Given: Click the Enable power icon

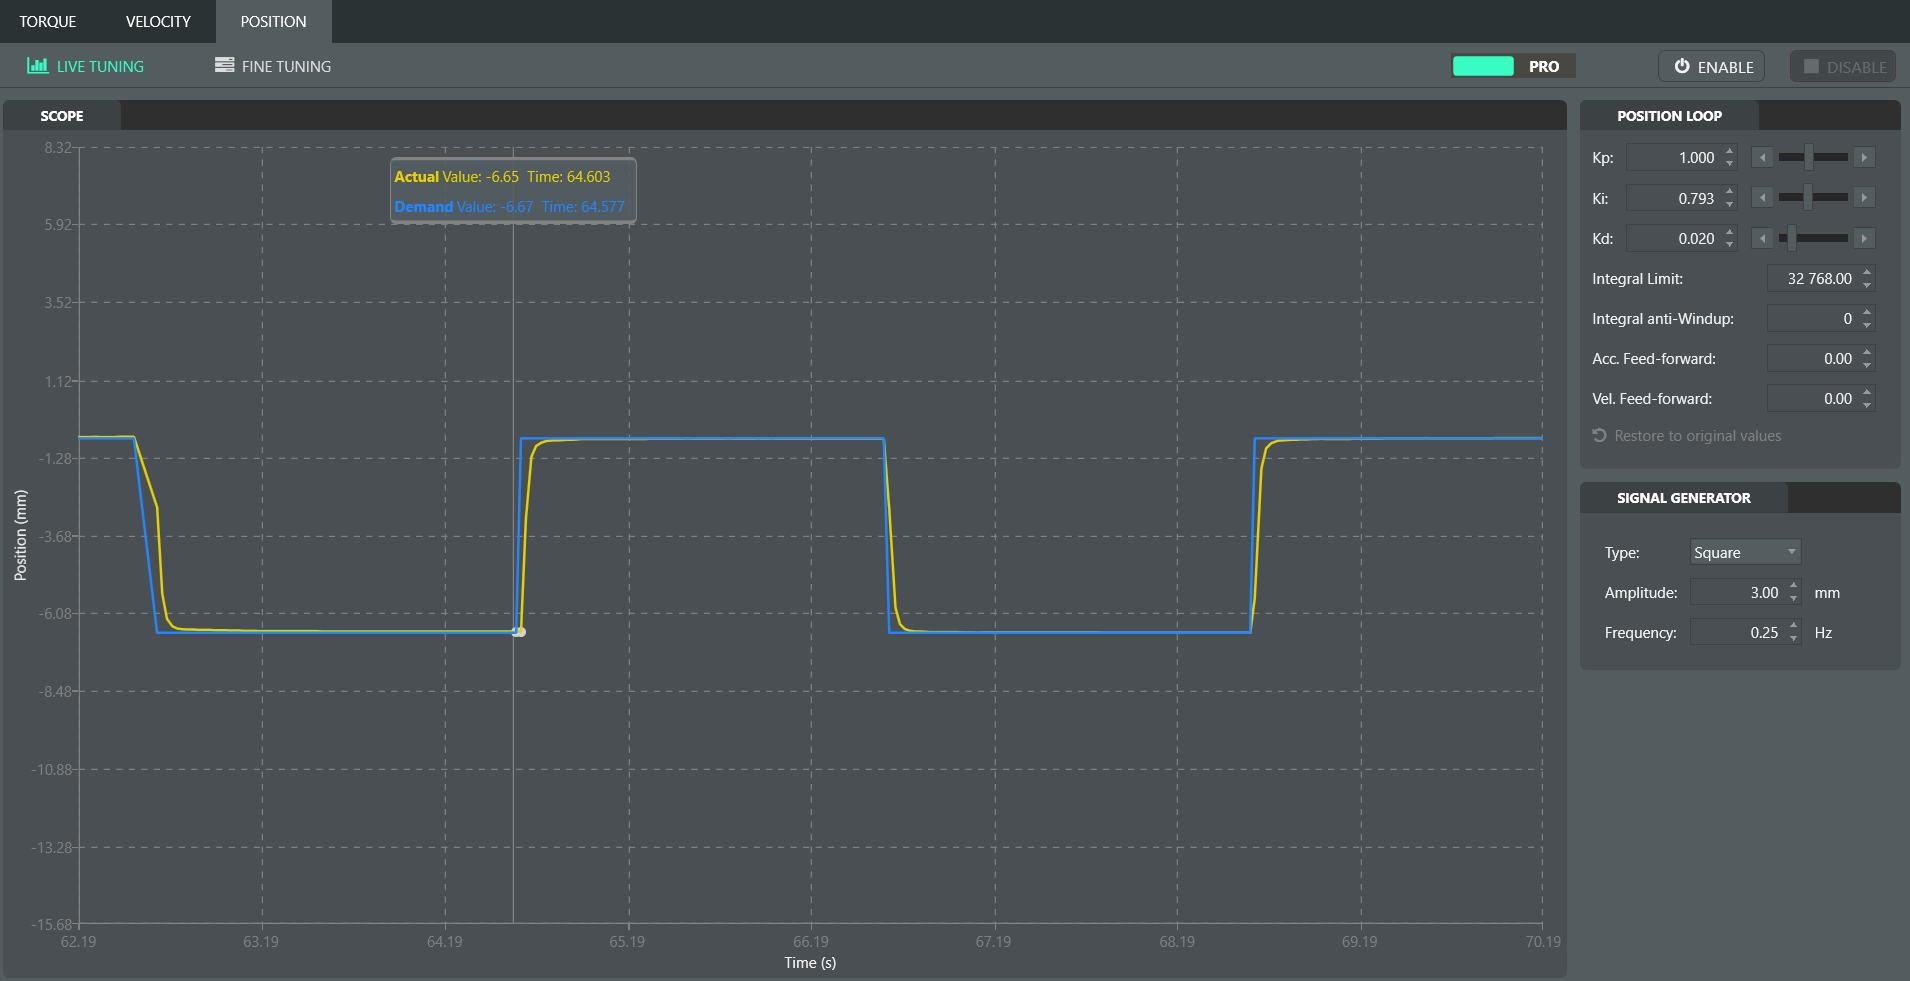Looking at the screenshot, I should pos(1682,66).
